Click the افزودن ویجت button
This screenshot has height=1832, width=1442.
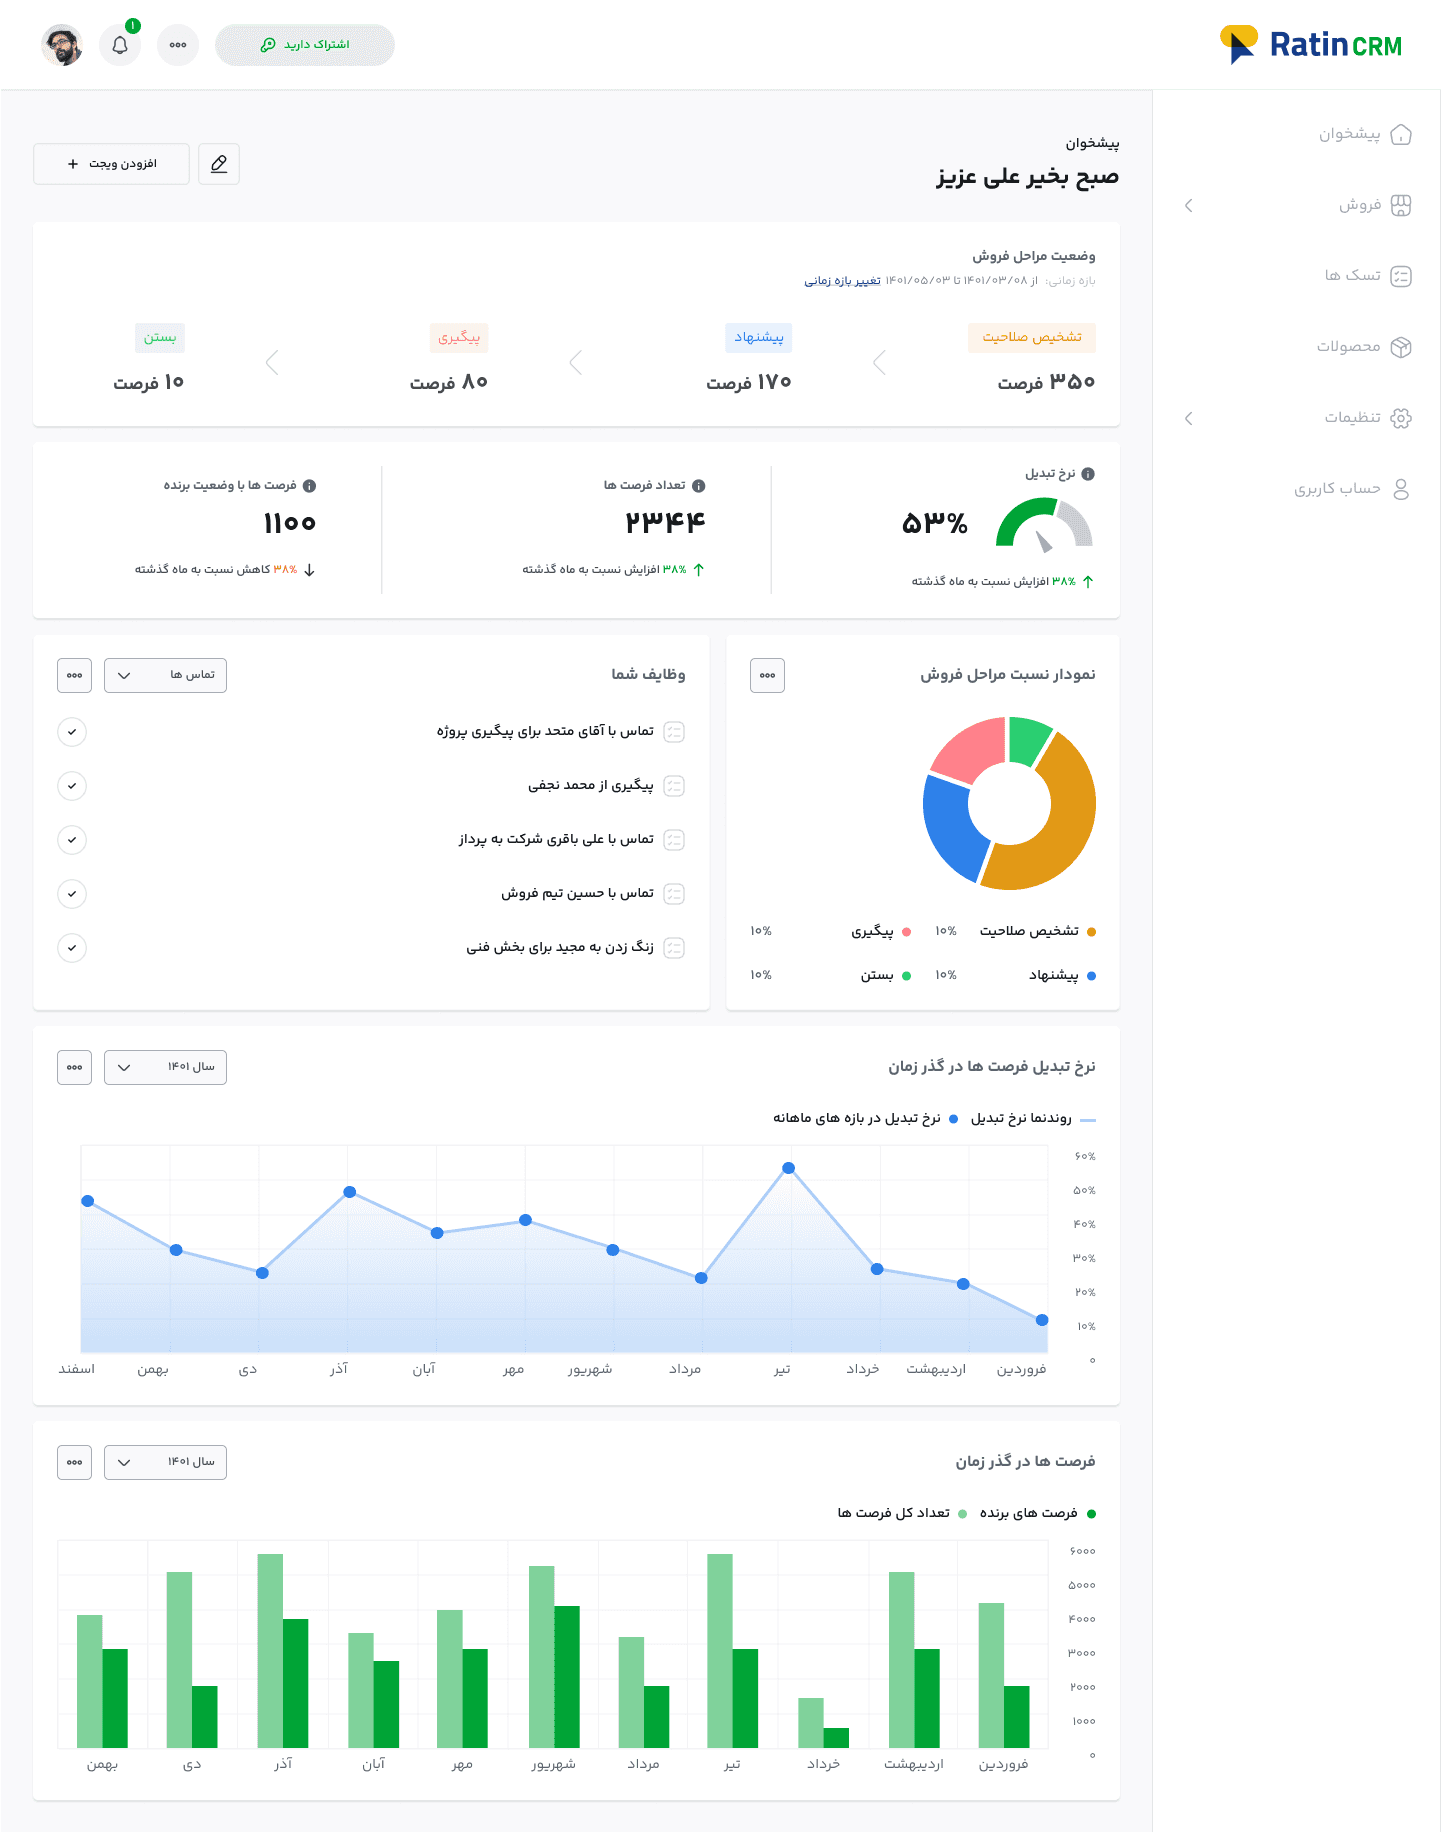pos(111,164)
